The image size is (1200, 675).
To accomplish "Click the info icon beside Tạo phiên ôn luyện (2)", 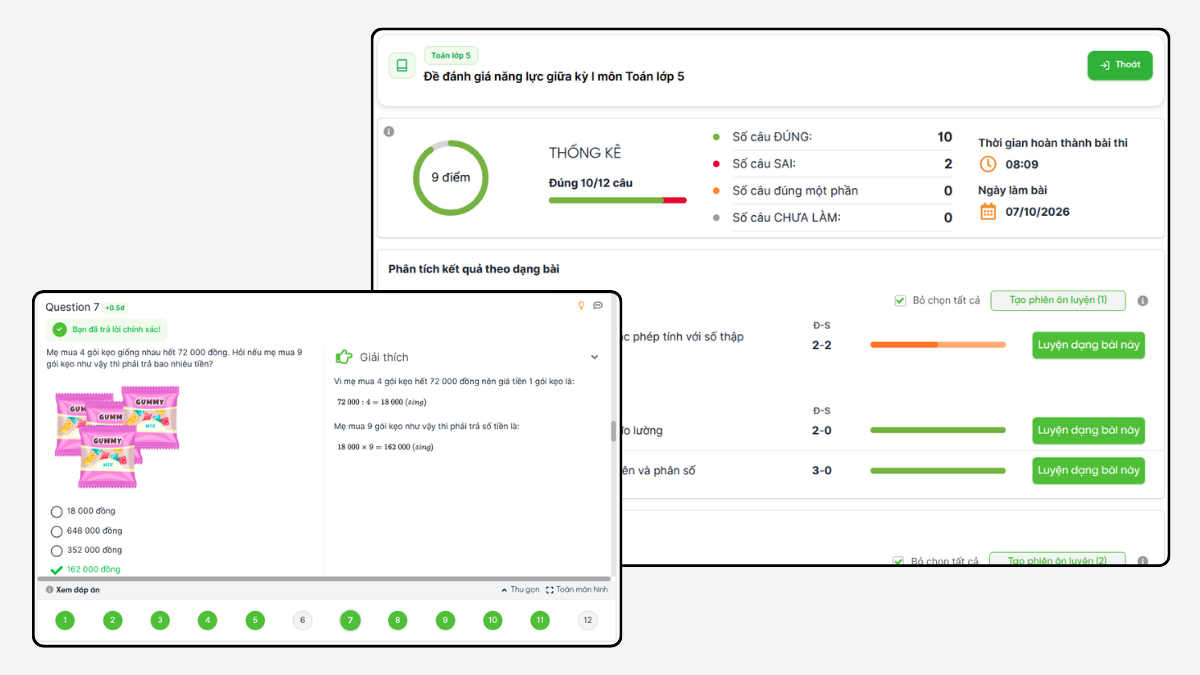I will [1143, 562].
